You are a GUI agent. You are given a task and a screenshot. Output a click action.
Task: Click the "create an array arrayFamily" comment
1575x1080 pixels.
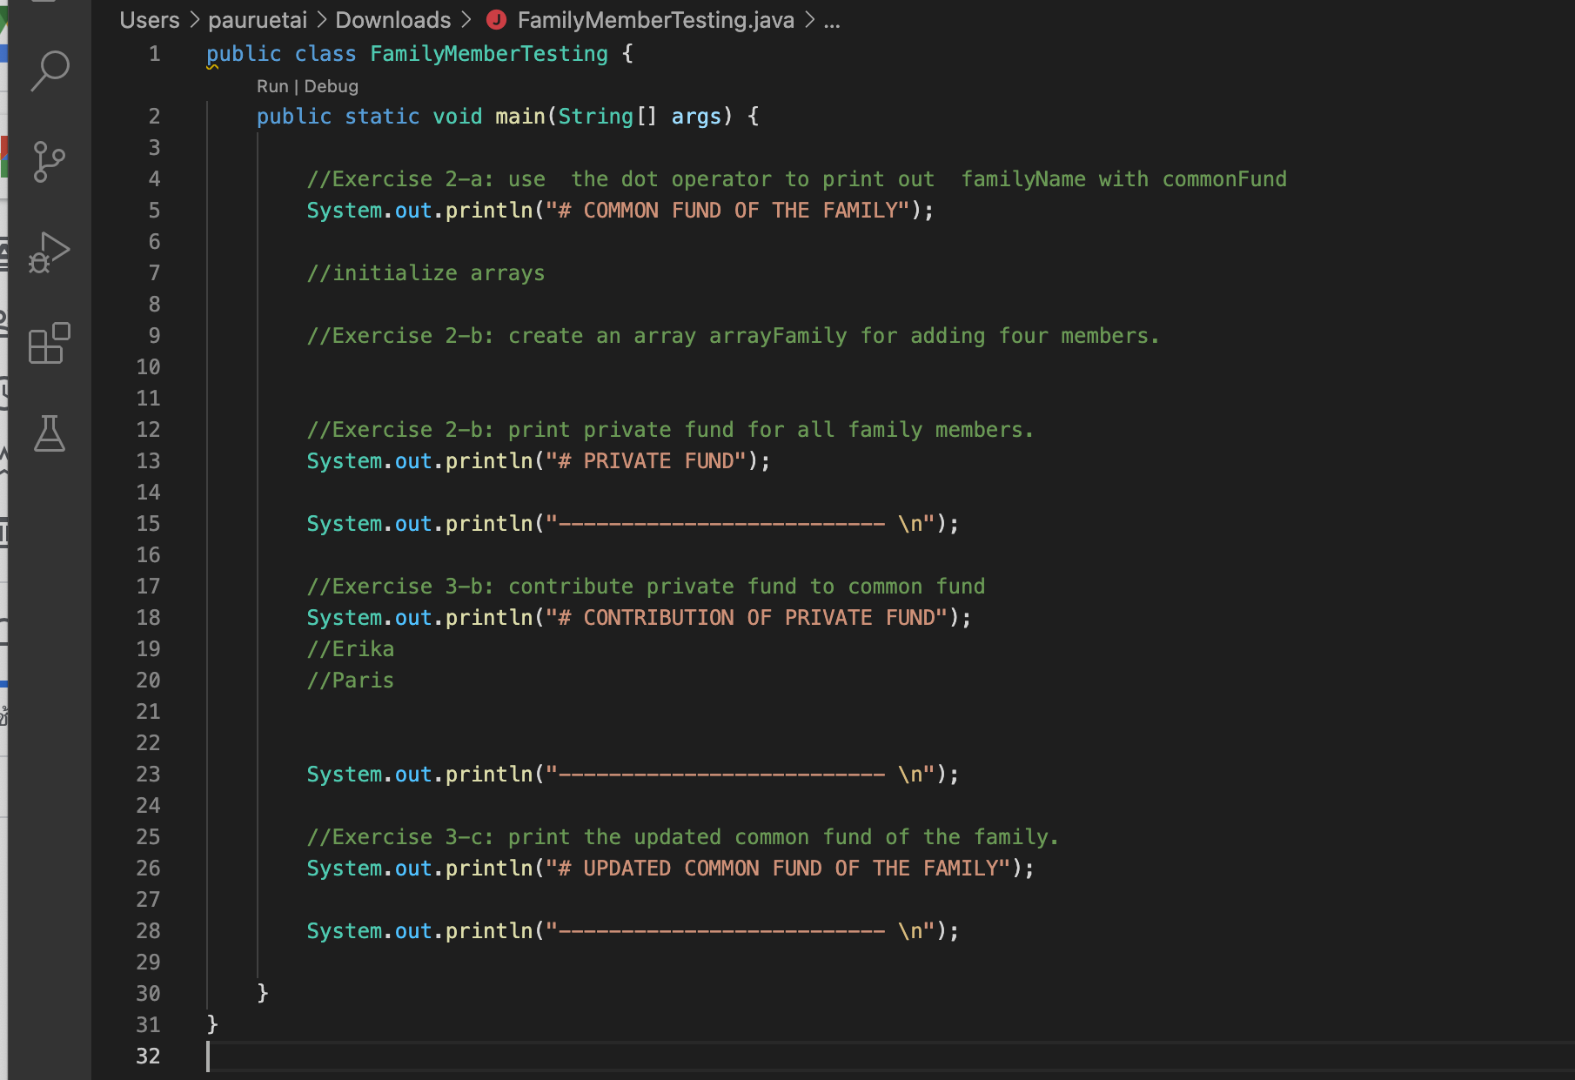point(733,336)
